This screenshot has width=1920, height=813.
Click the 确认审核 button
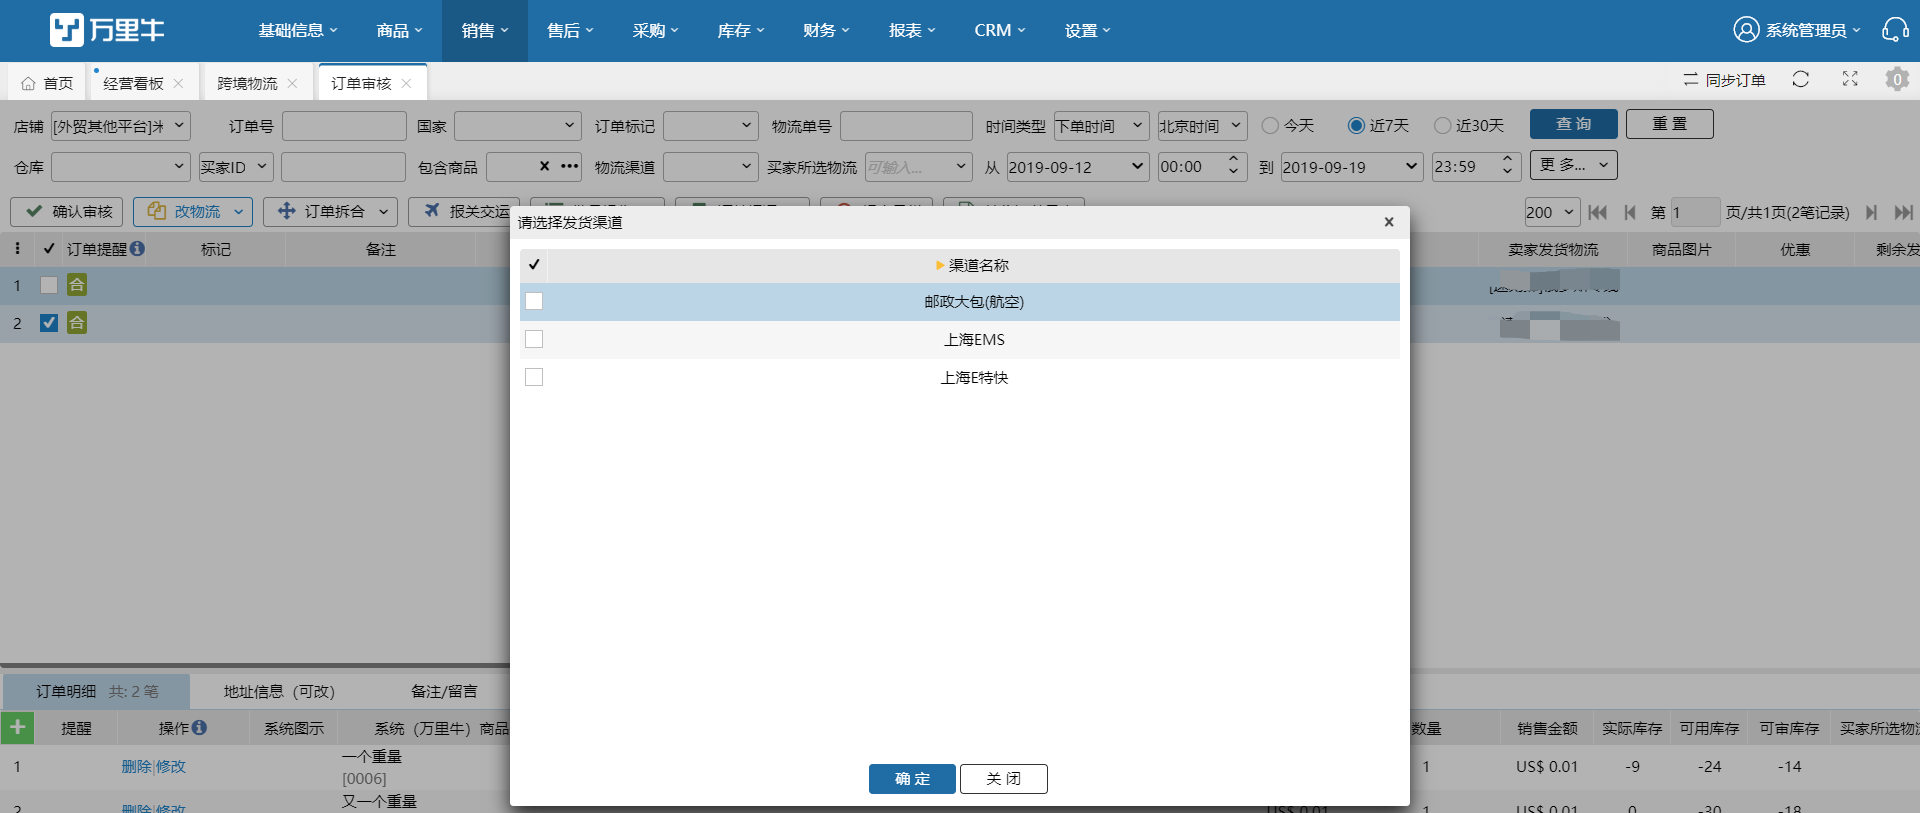67,211
